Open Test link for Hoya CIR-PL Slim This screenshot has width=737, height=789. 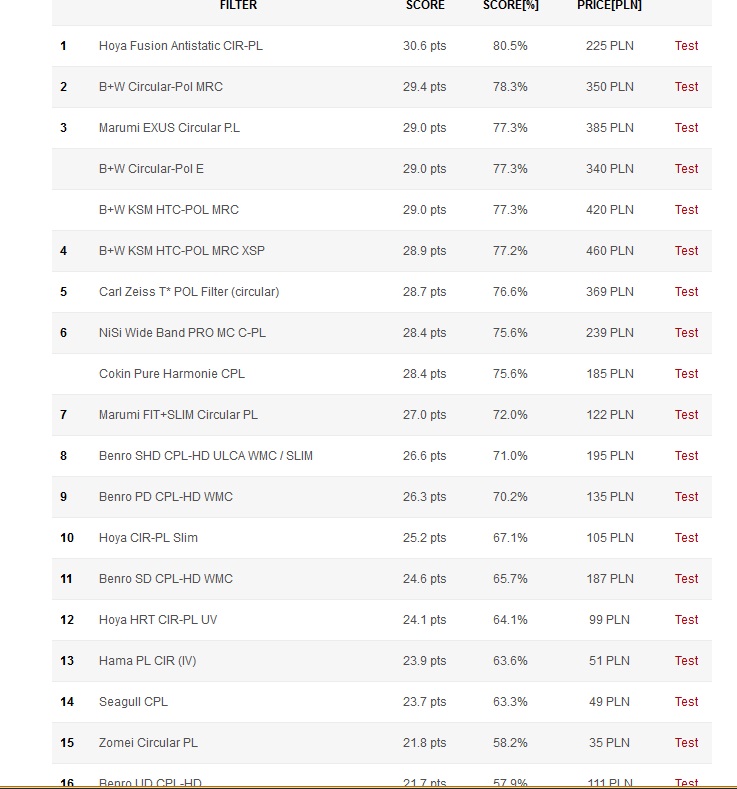pyautogui.click(x=686, y=538)
